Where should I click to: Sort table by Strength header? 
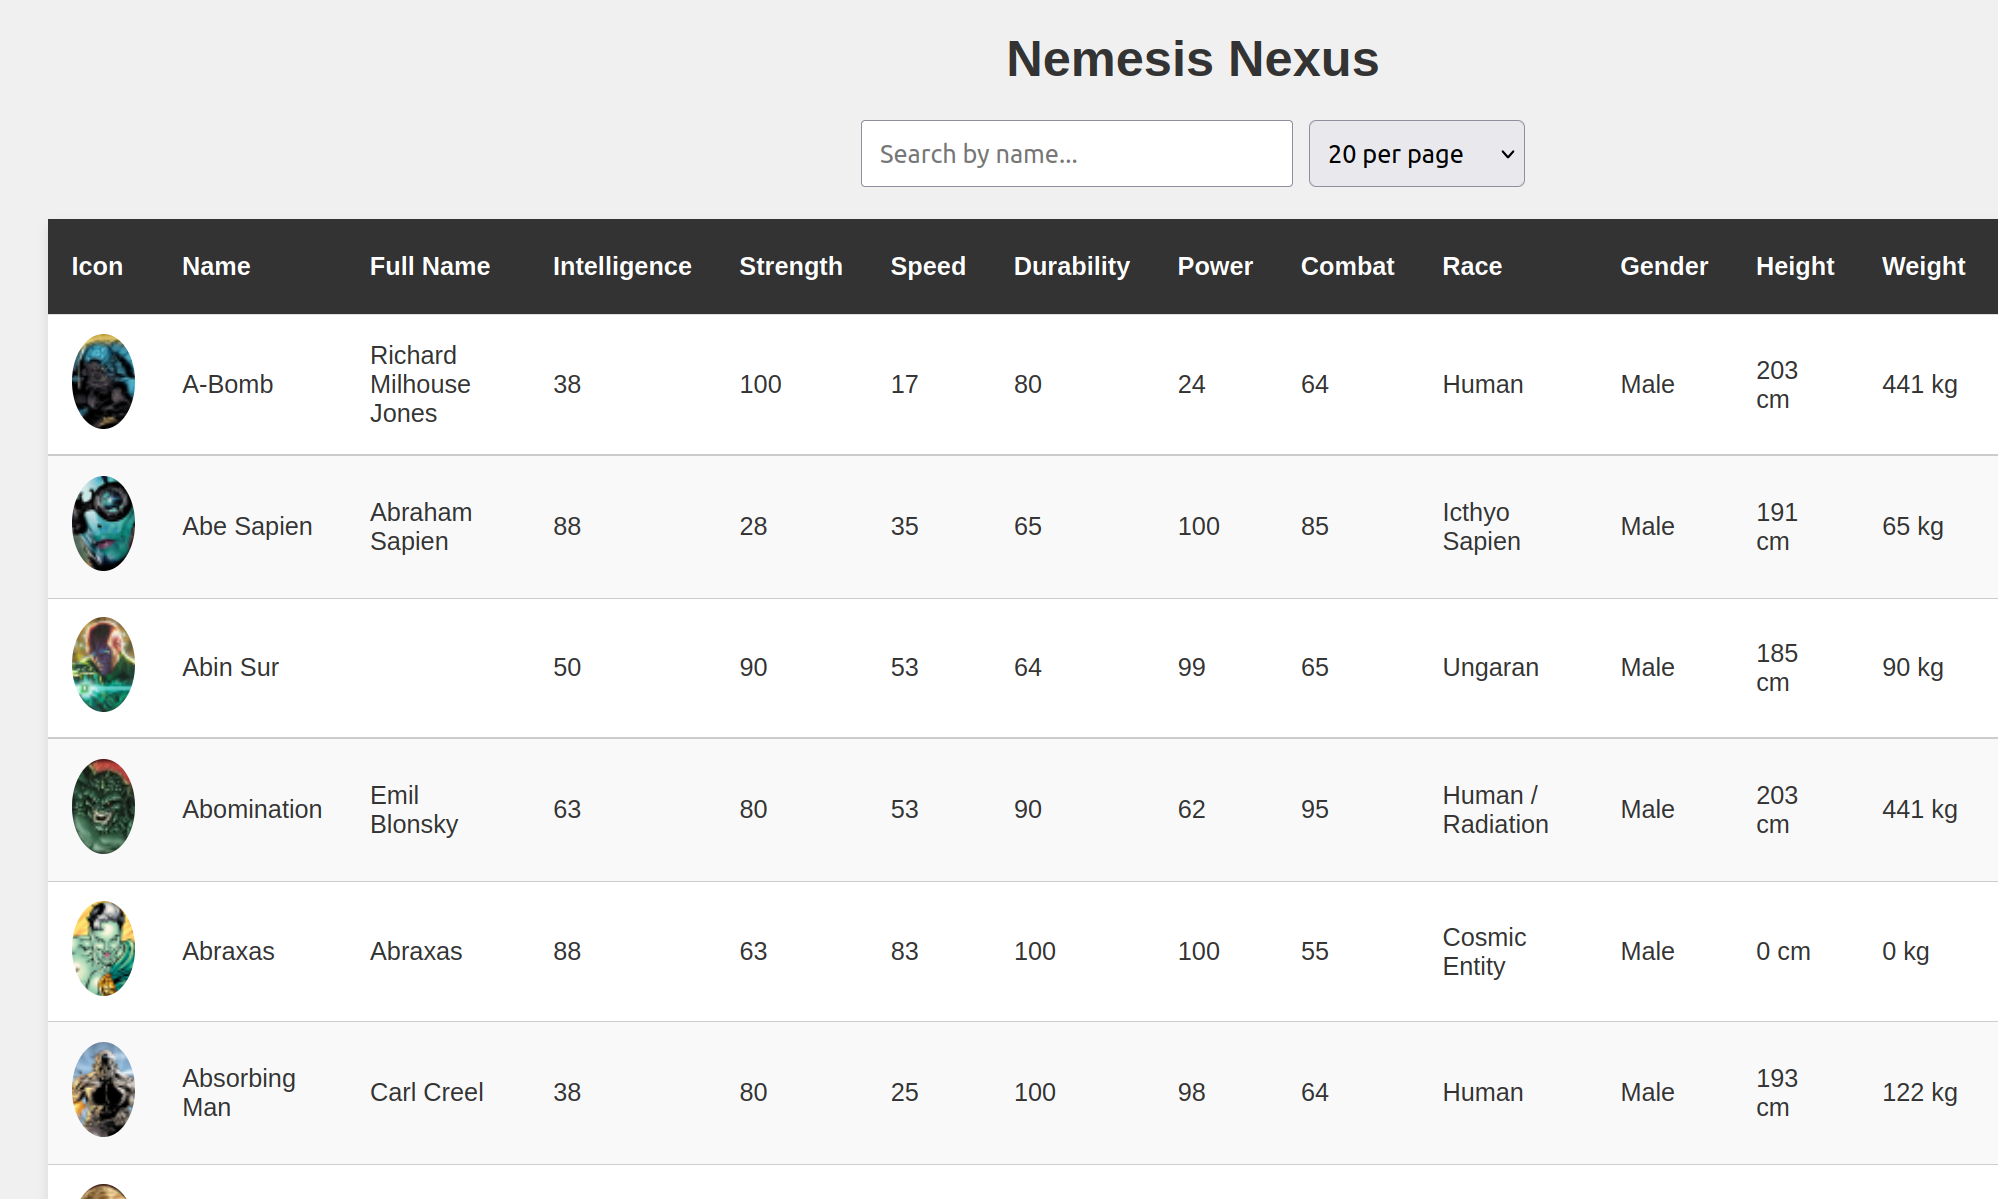[790, 267]
